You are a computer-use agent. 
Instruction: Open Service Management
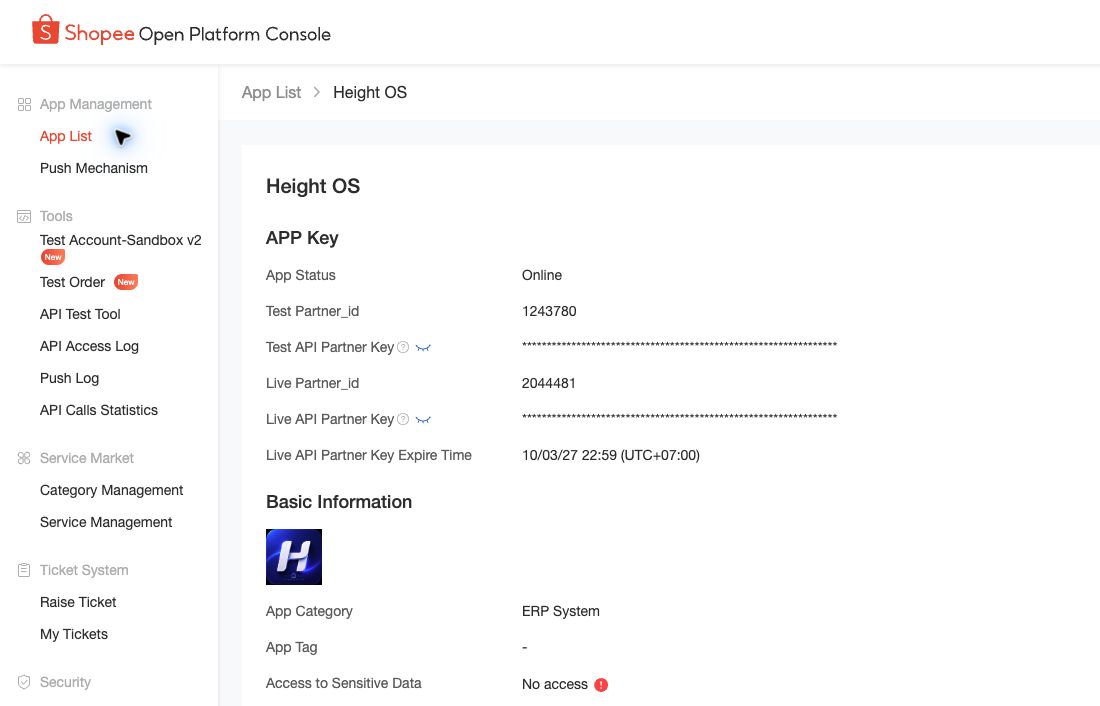click(106, 522)
